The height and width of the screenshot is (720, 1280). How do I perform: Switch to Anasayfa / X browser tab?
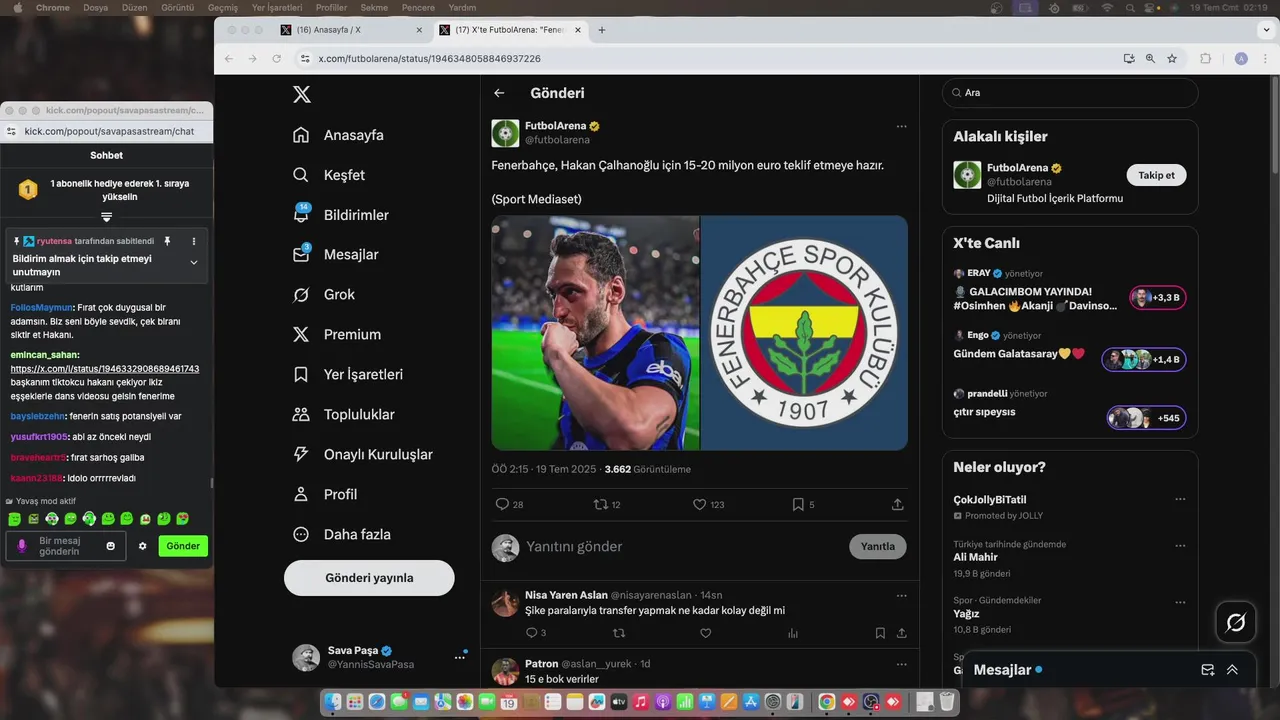[x=351, y=30]
